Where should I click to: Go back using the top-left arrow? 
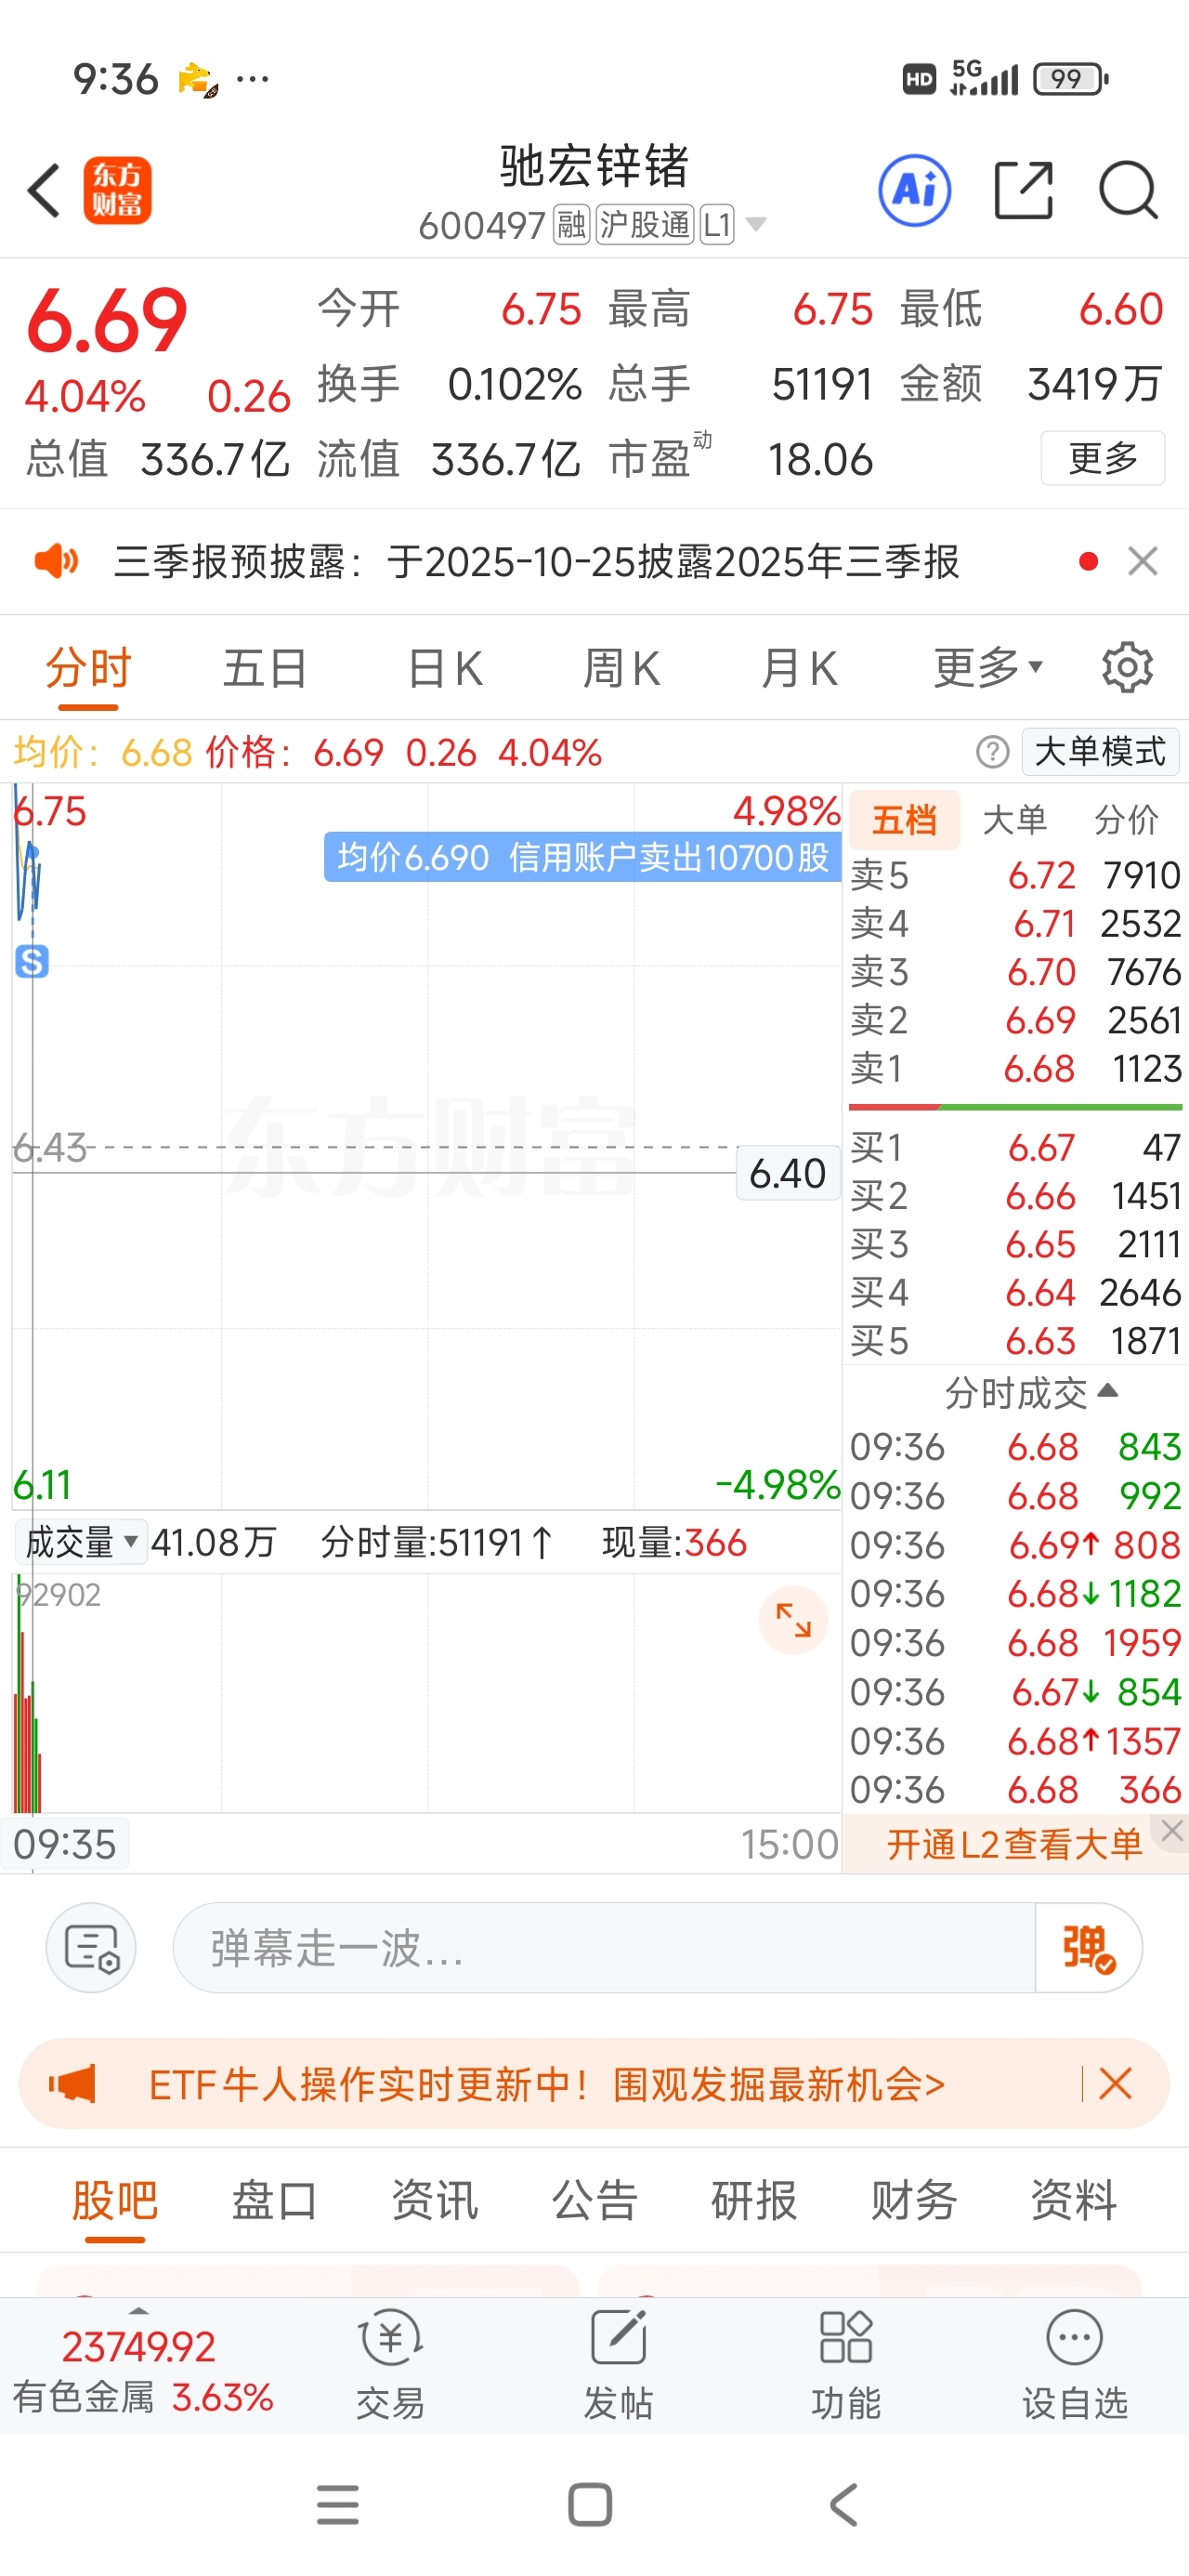click(x=44, y=190)
